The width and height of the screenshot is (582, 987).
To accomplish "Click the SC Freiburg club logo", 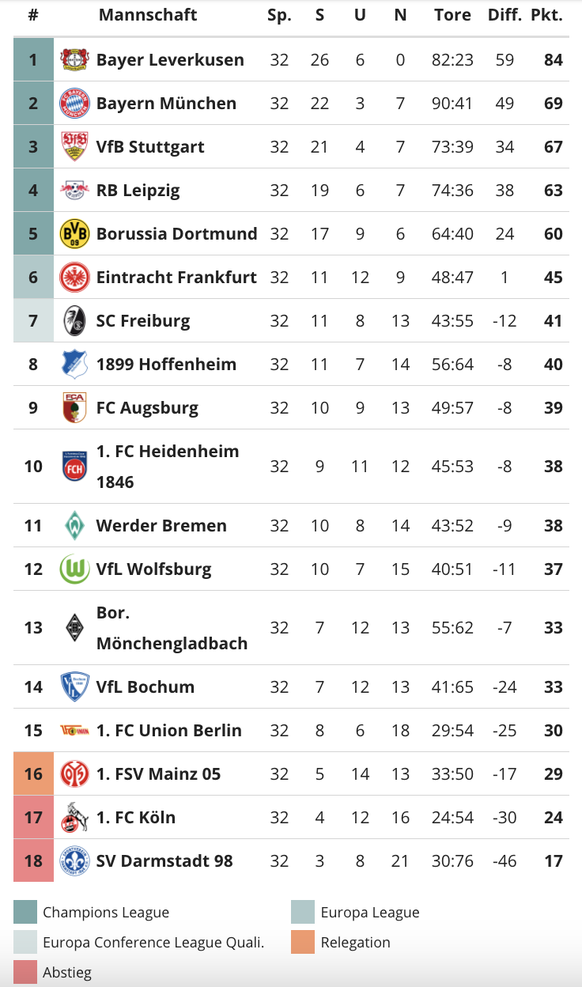I will pos(74,320).
